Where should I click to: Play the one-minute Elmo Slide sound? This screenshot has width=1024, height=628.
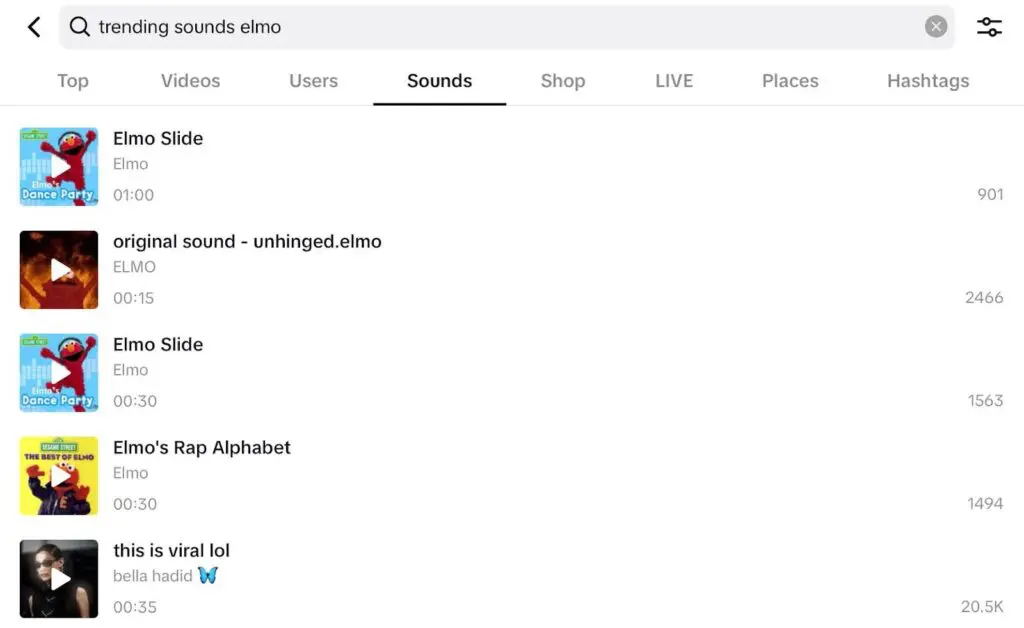click(x=58, y=167)
